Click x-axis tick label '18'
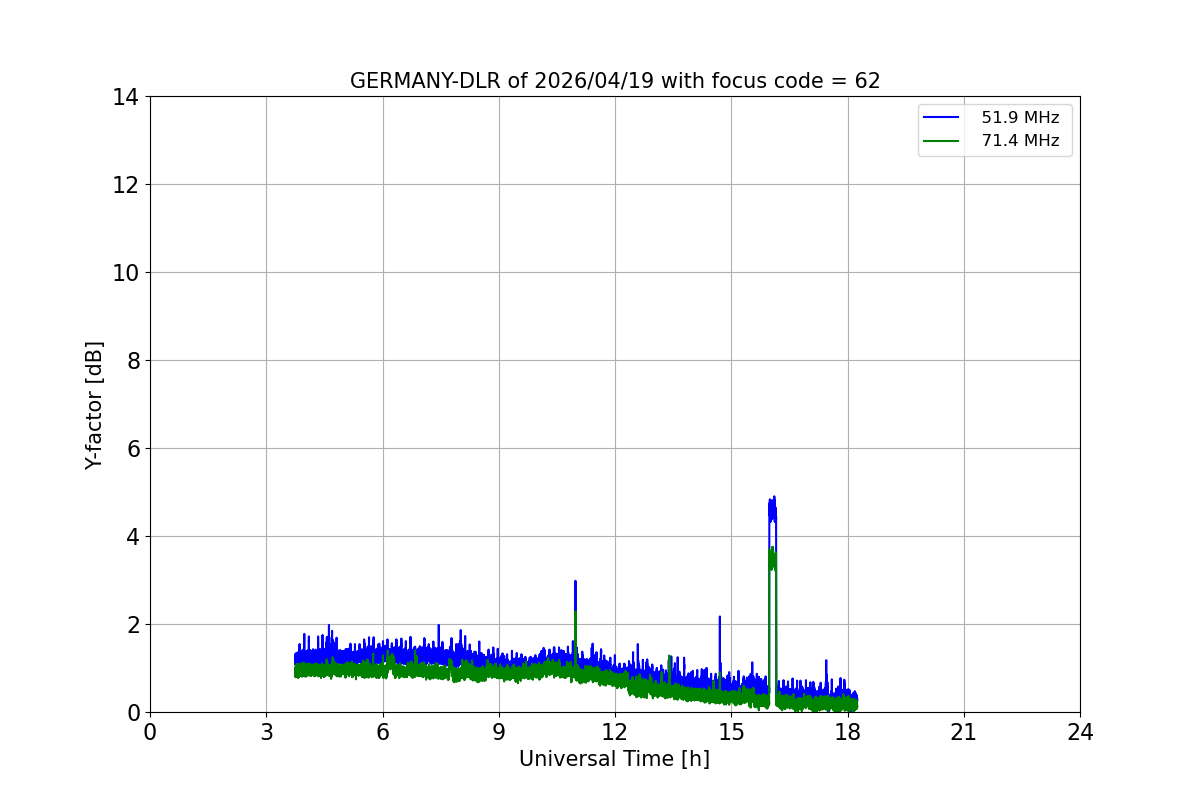 848,732
